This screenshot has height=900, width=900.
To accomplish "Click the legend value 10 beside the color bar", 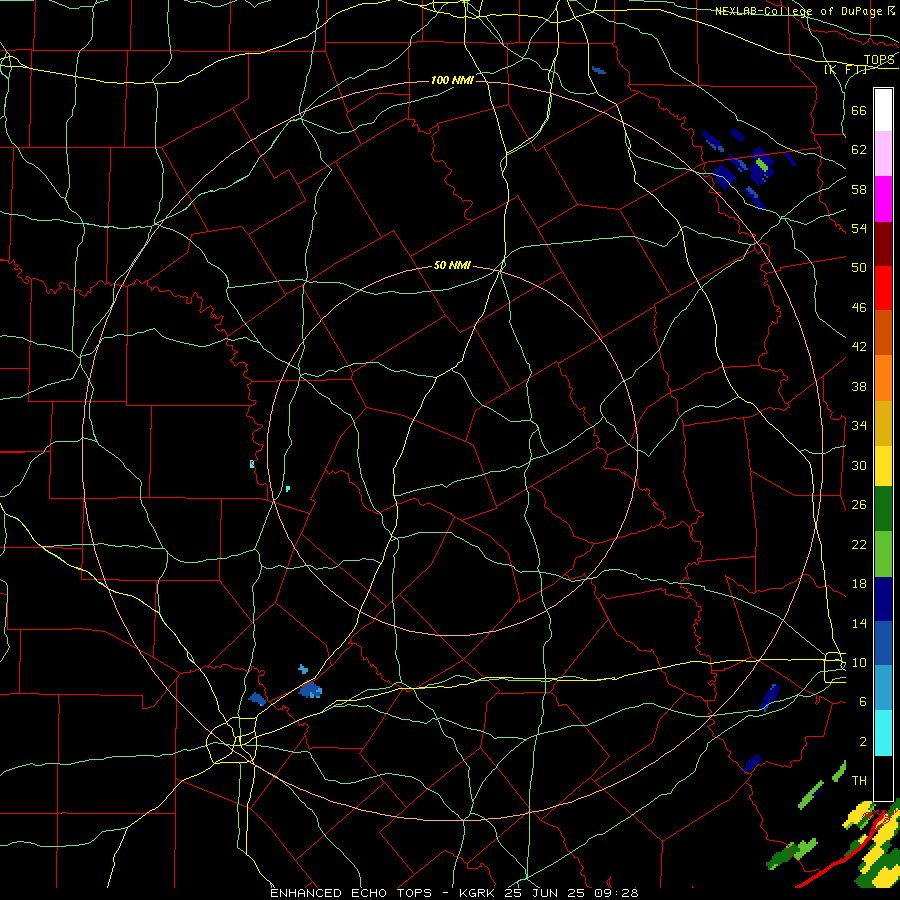I will click(859, 662).
